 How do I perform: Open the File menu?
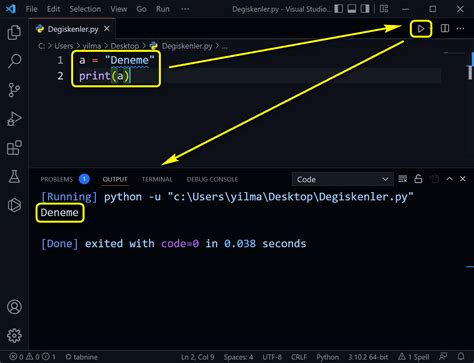point(31,9)
